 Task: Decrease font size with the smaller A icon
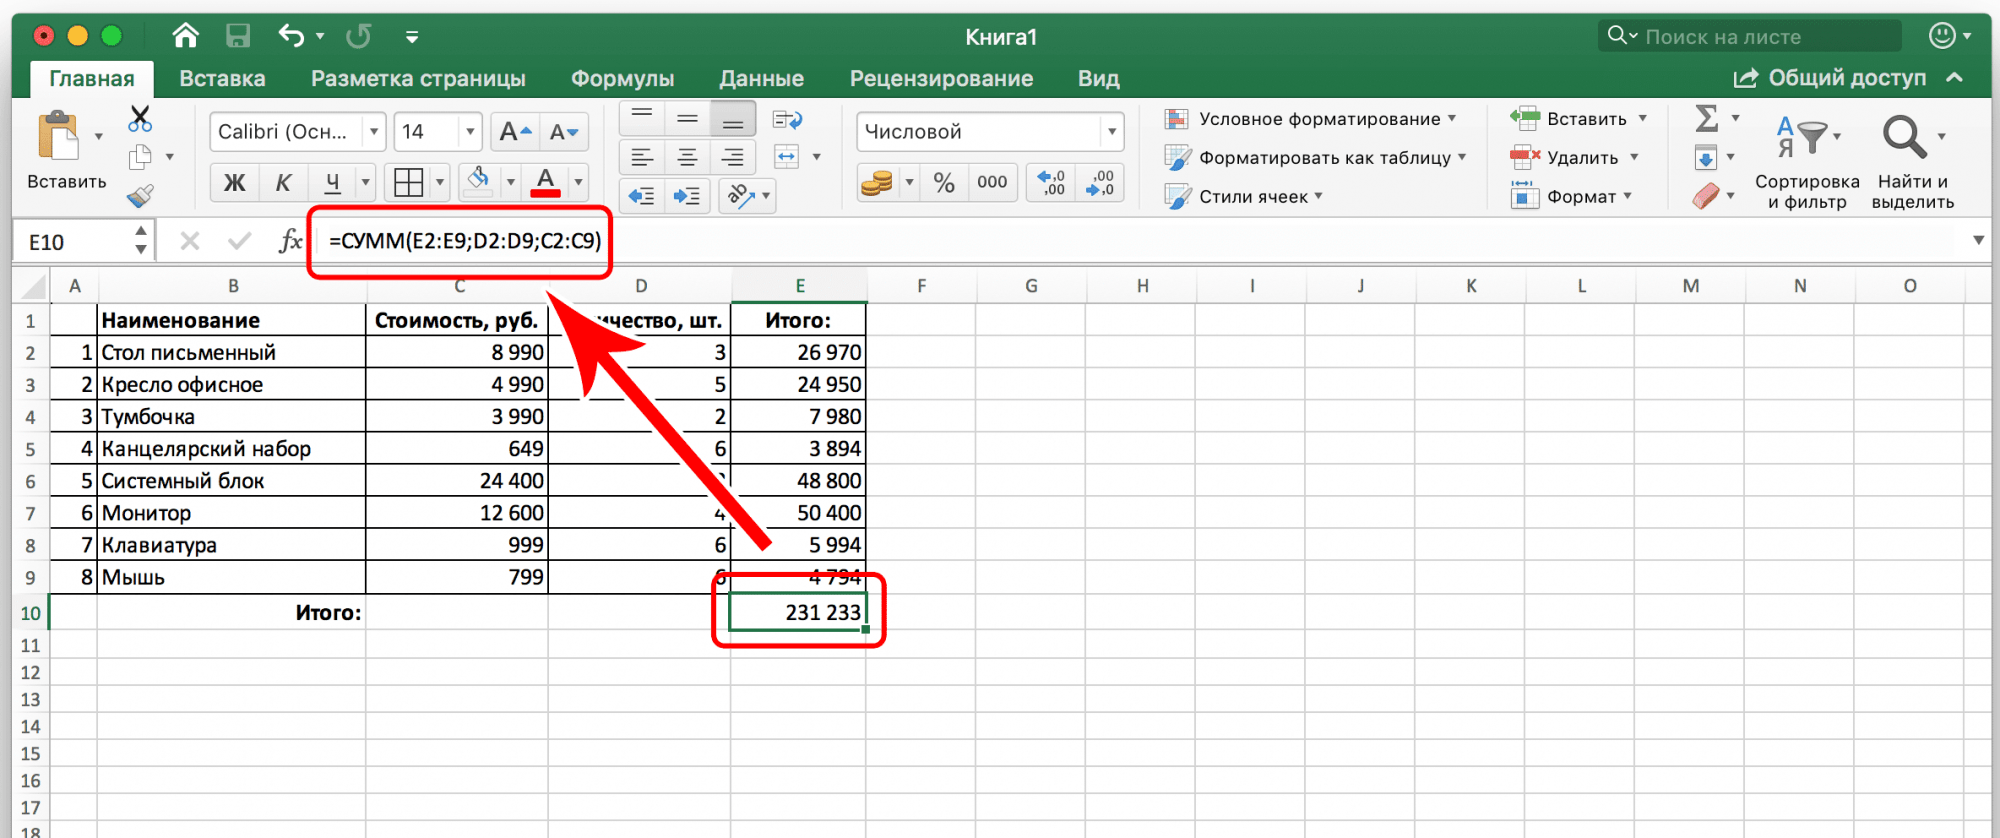[x=564, y=131]
